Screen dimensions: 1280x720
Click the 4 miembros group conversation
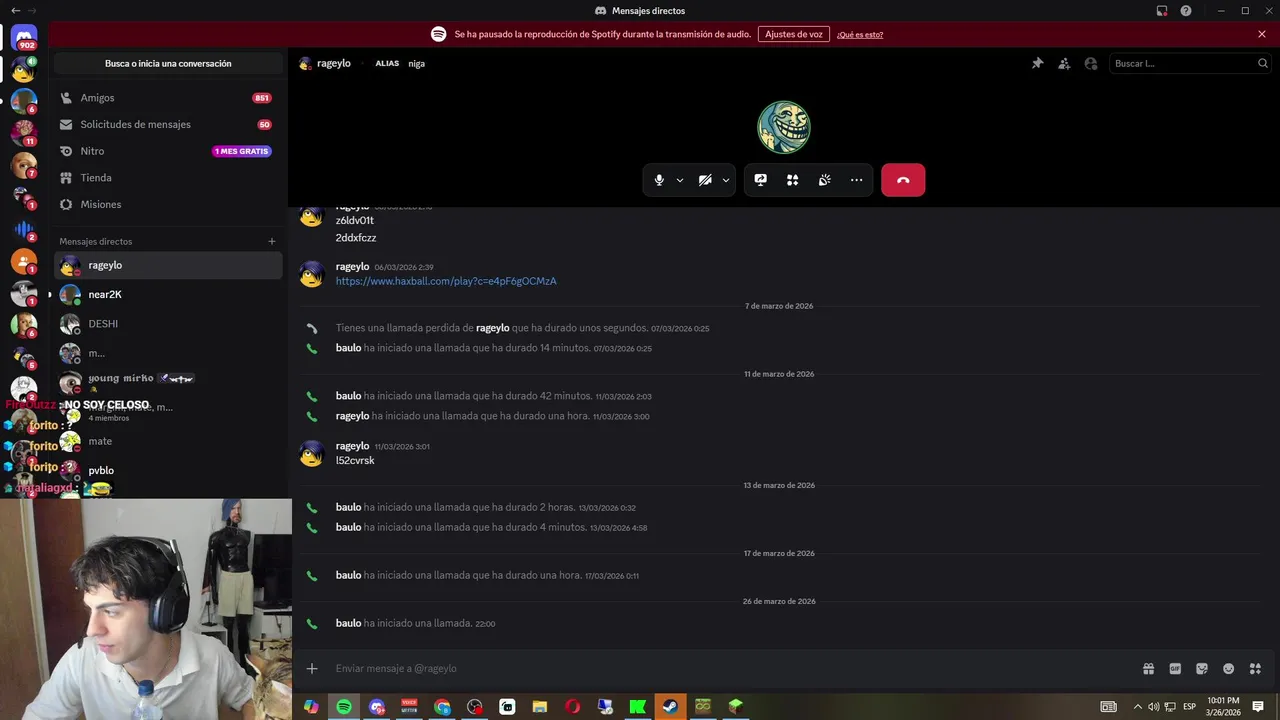click(x=168, y=411)
